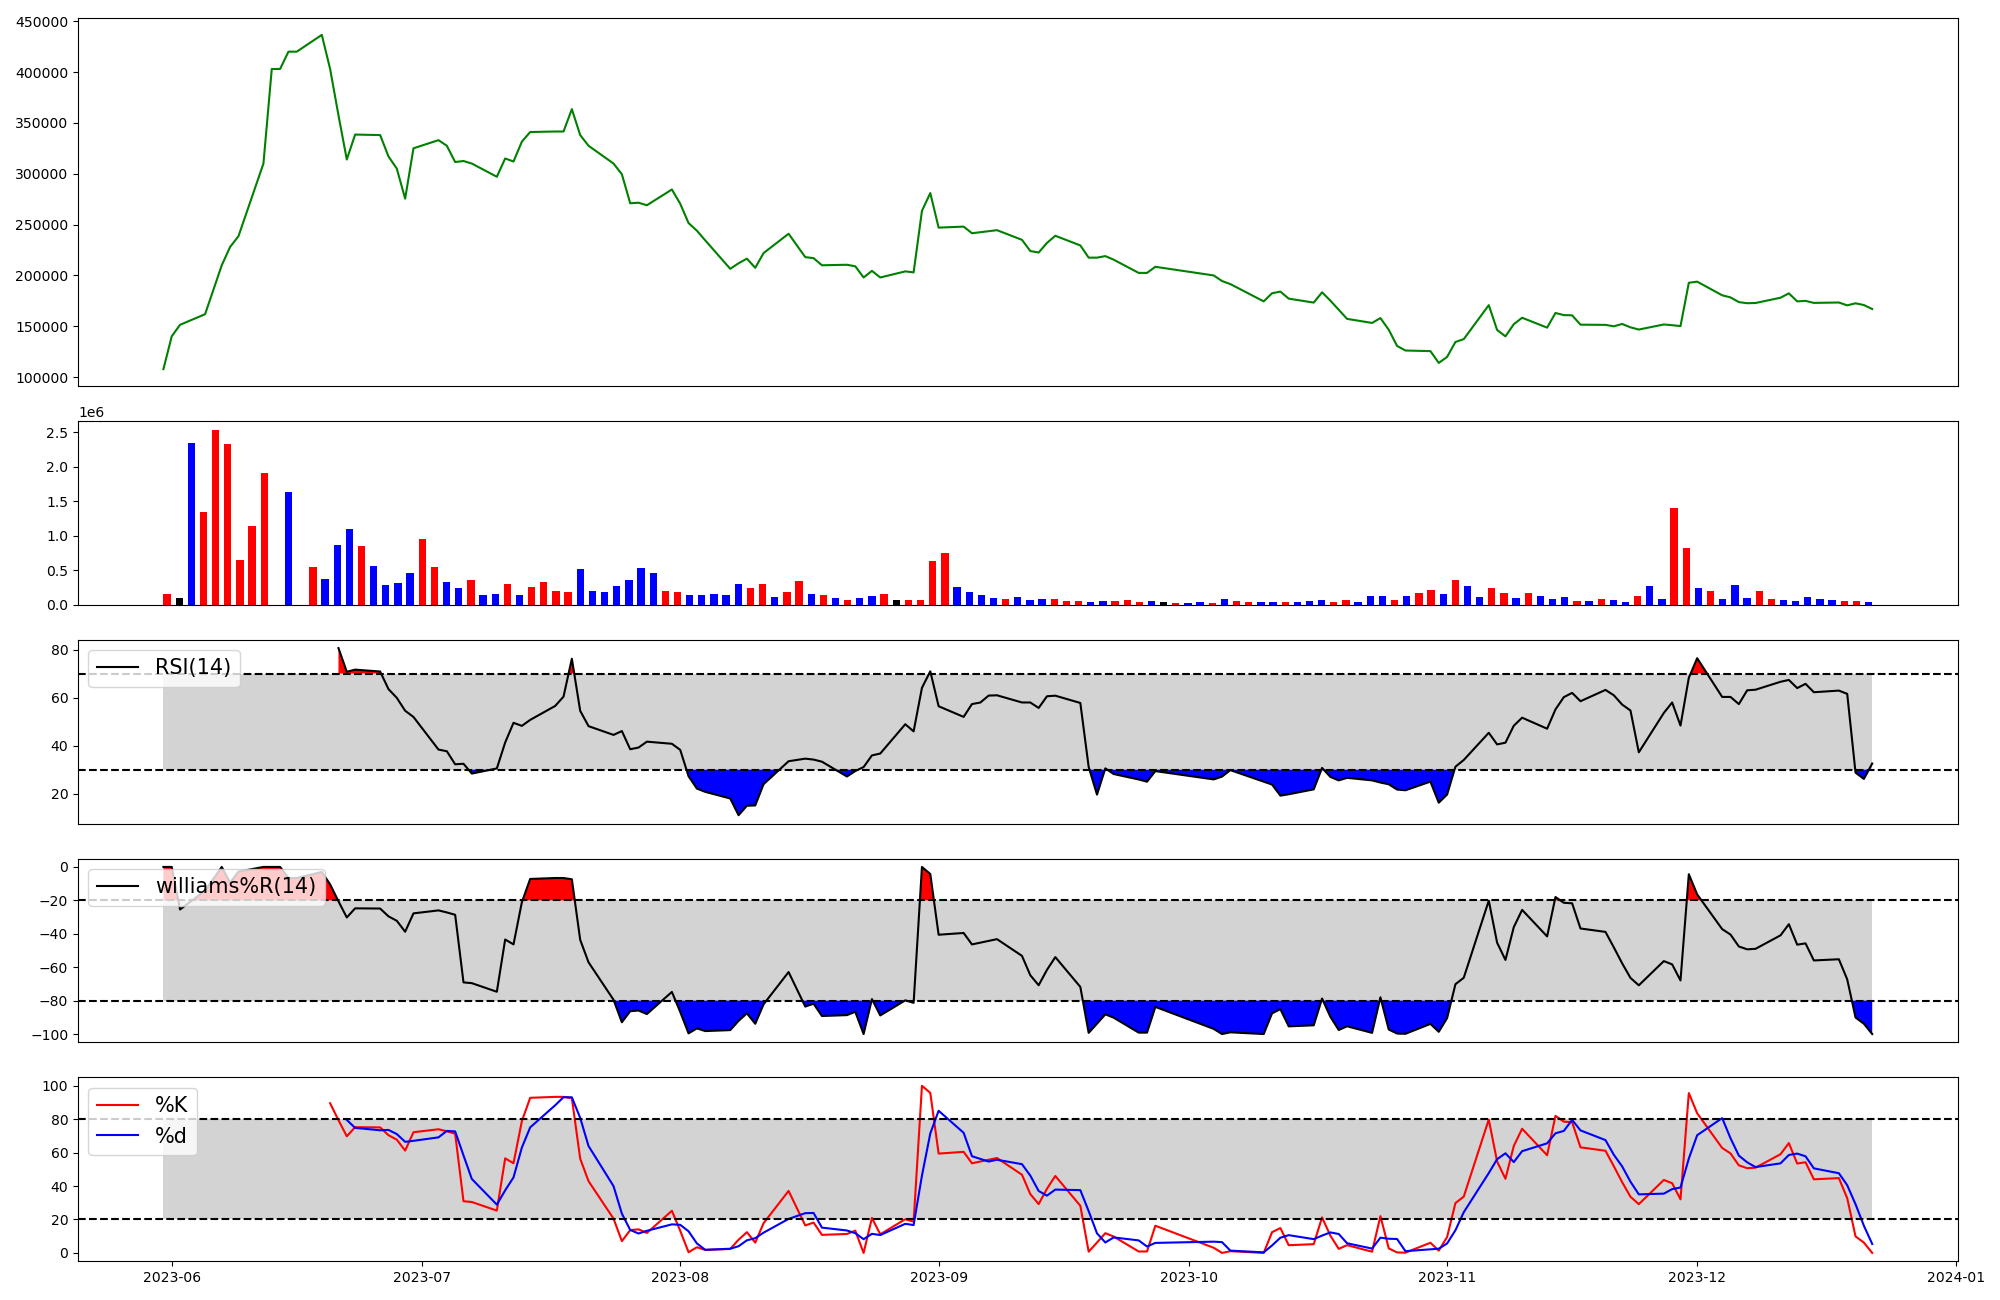
Task: Click the 2023-11 x-axis tick label
Action: coord(1447,1277)
